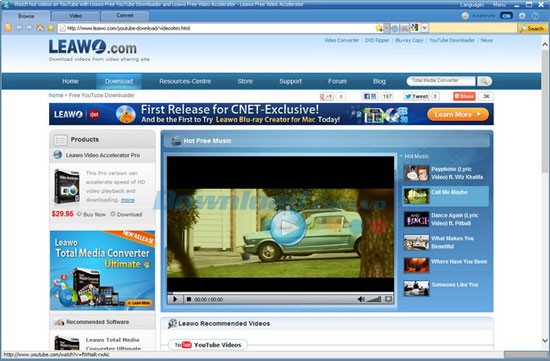This screenshot has width=550, height=361.
Task: Open the YouTube Downloader top link
Action: pos(452,40)
